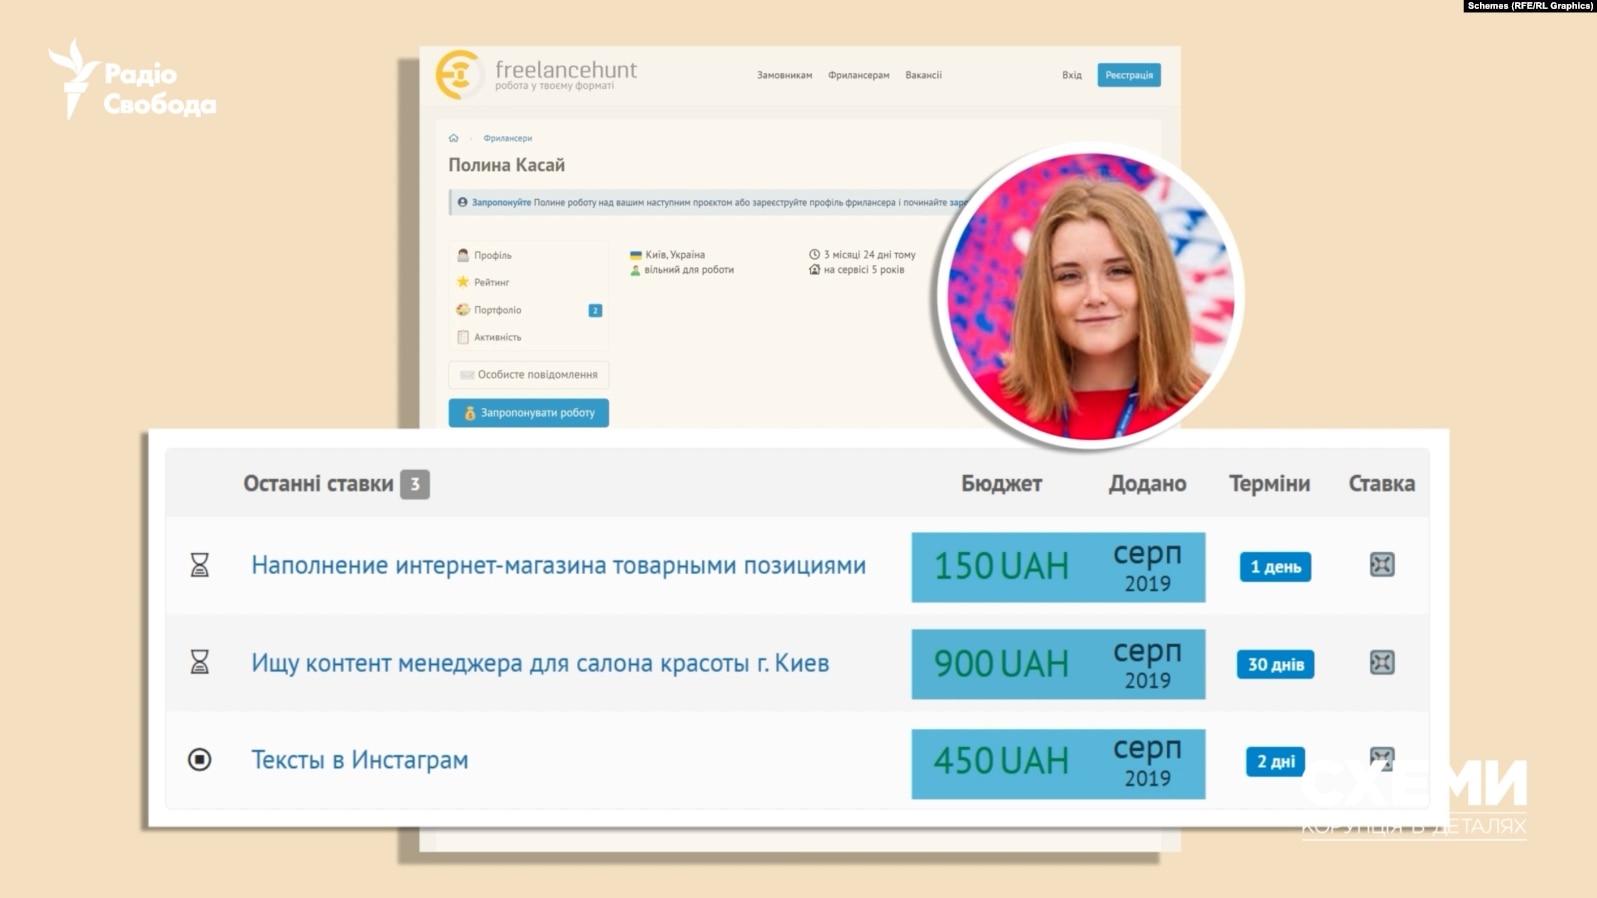Viewport: 1597px width, 898px height.
Task: Click the circle status icon of Тексты row
Action: tap(200, 760)
